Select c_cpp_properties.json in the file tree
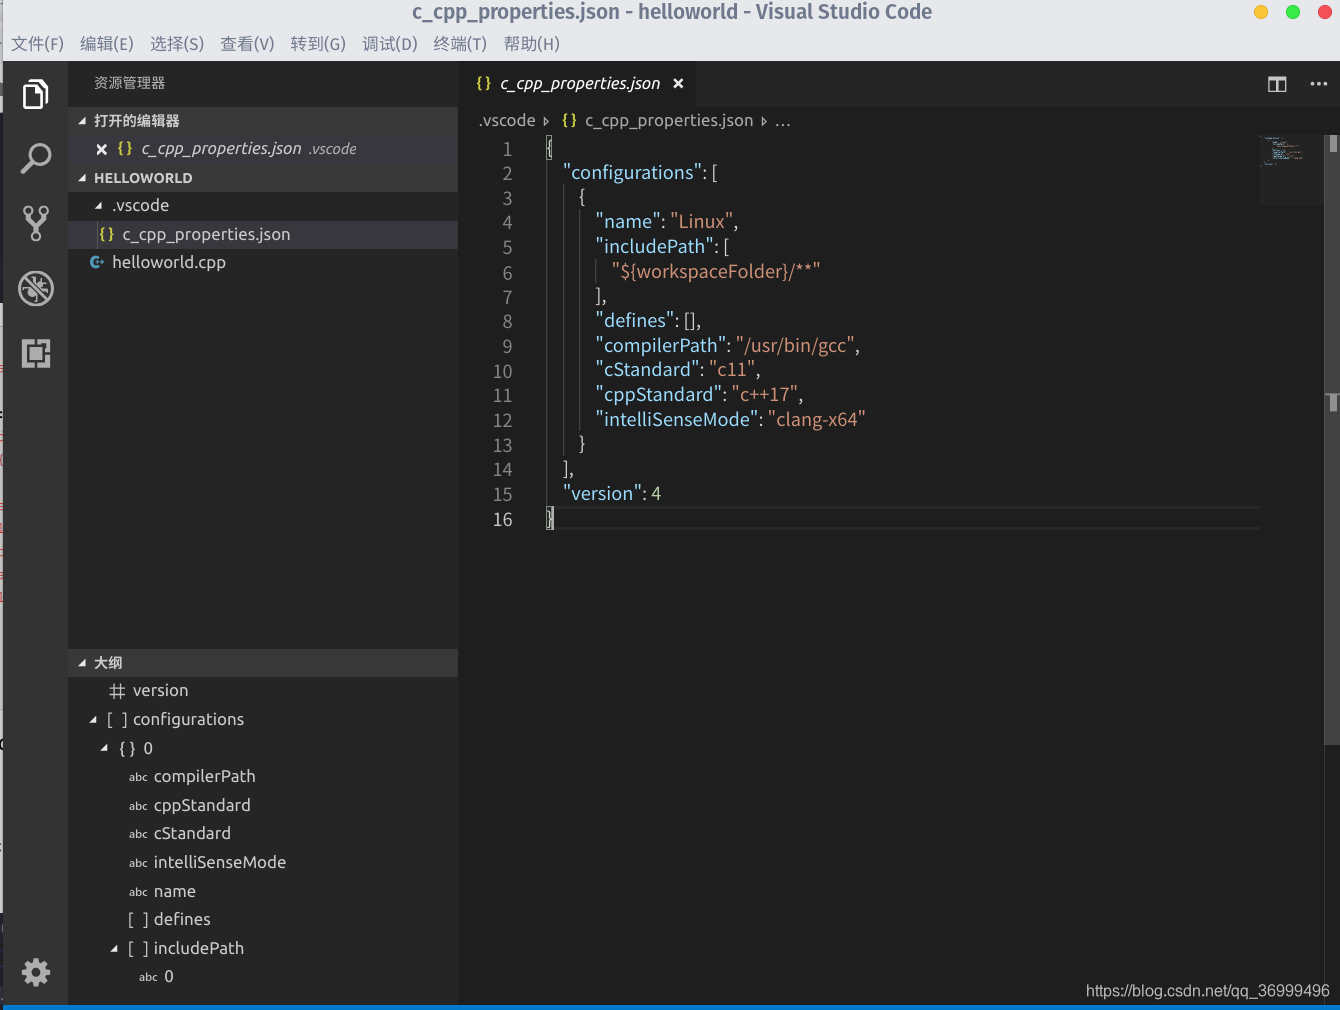1340x1010 pixels. tap(263, 234)
